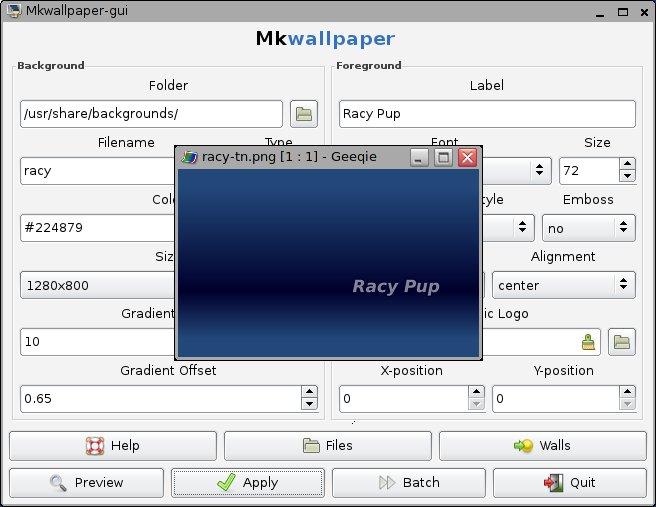This screenshot has height=507, width=656.
Task: Open the Files button
Action: [328, 446]
